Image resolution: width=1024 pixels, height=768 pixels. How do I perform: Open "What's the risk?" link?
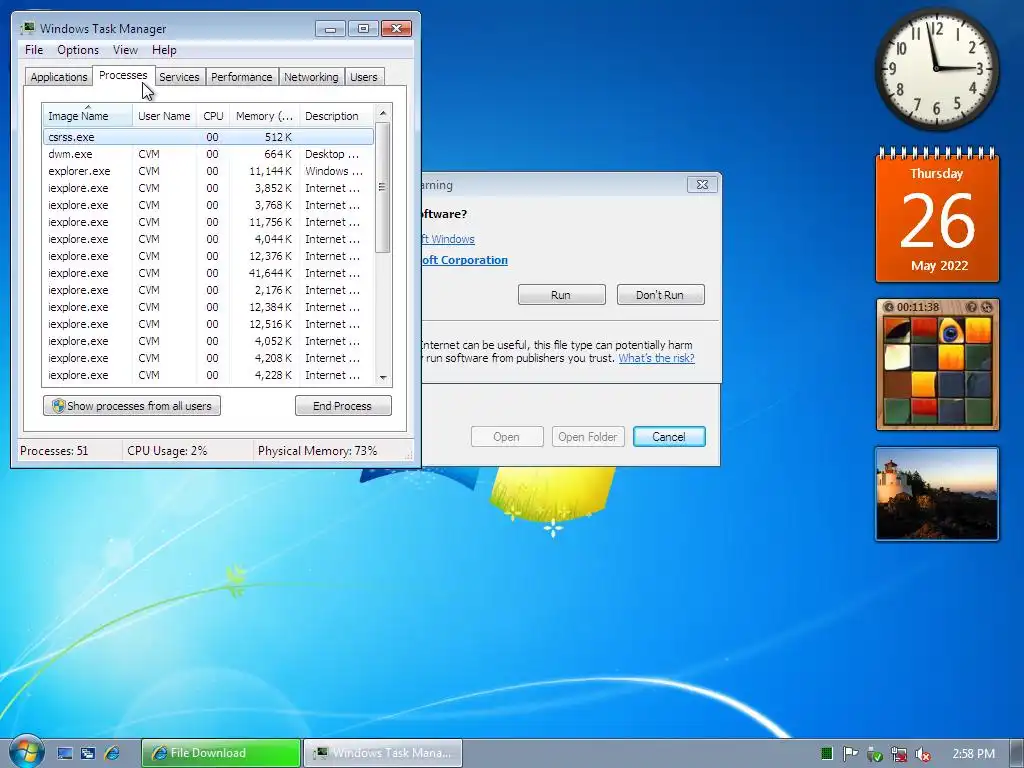point(656,358)
